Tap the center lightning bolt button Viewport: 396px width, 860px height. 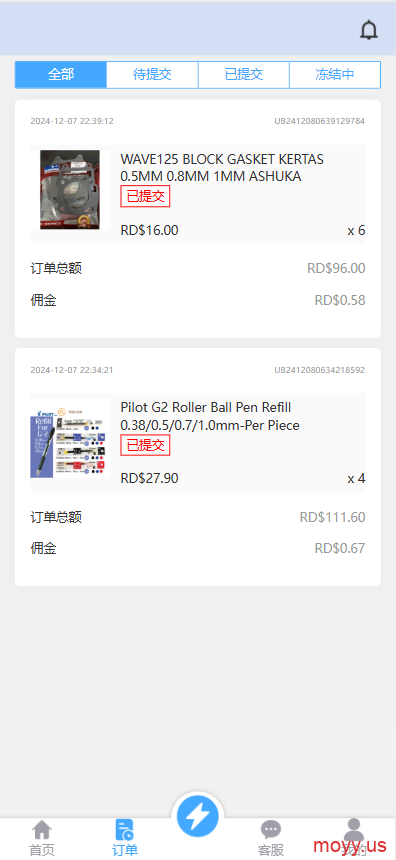[197, 817]
